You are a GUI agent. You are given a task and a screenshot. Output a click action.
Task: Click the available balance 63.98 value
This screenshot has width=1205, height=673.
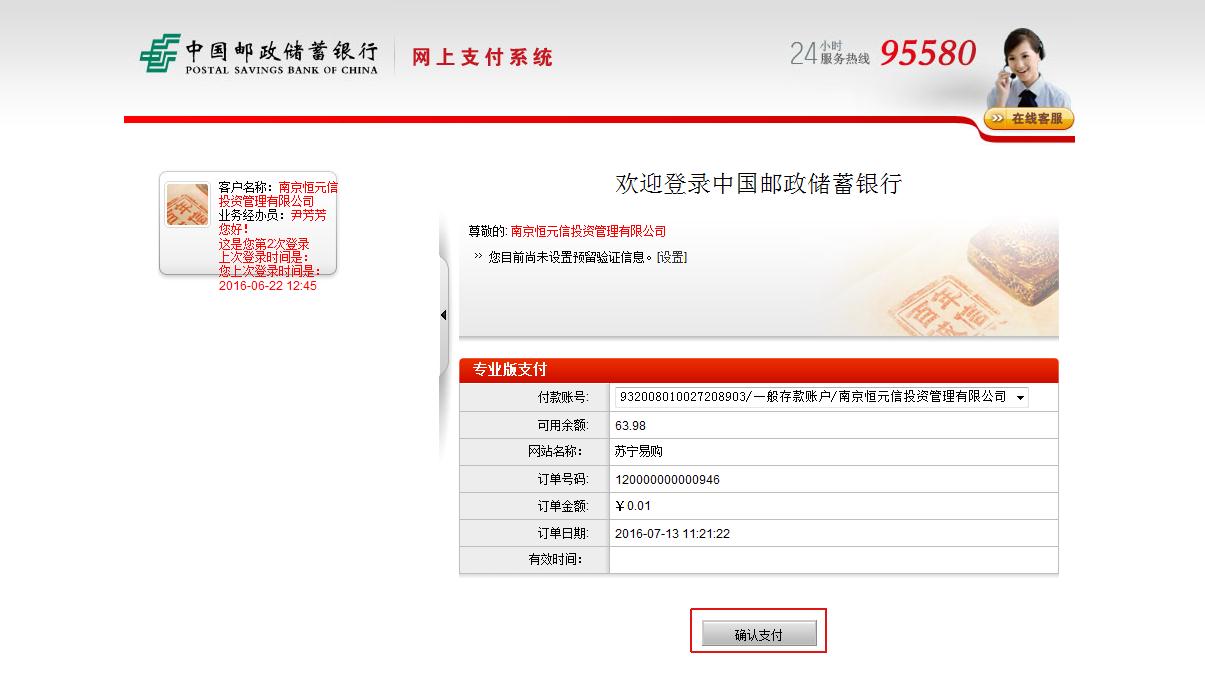(631, 426)
